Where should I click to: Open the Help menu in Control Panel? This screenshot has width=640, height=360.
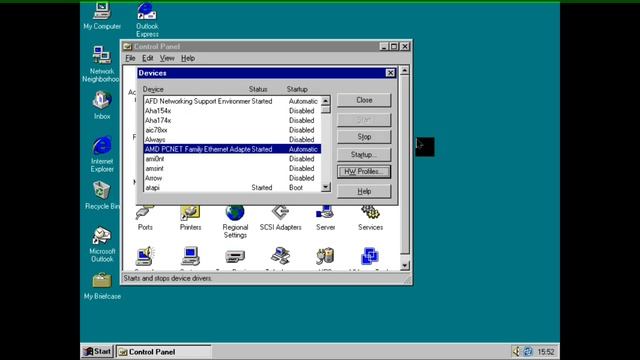pyautogui.click(x=188, y=58)
